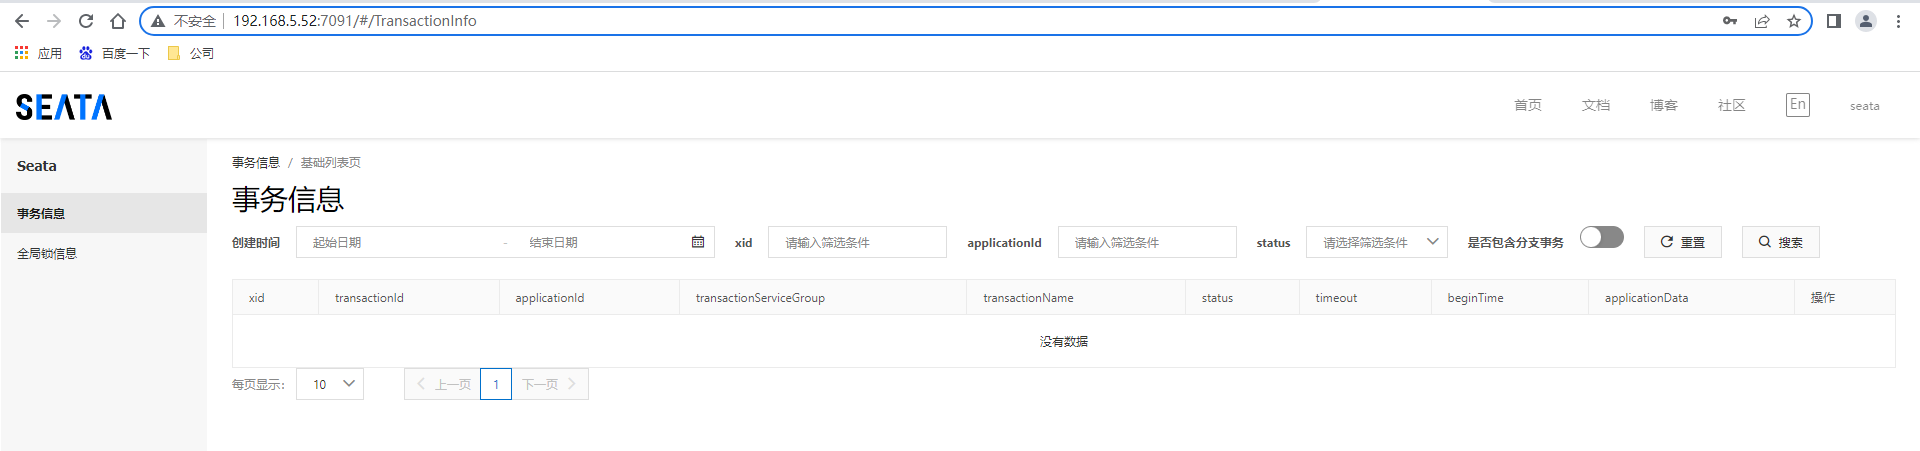This screenshot has width=1920, height=451.
Task: Click the 没有数据 empty table message
Action: pyautogui.click(x=1064, y=342)
